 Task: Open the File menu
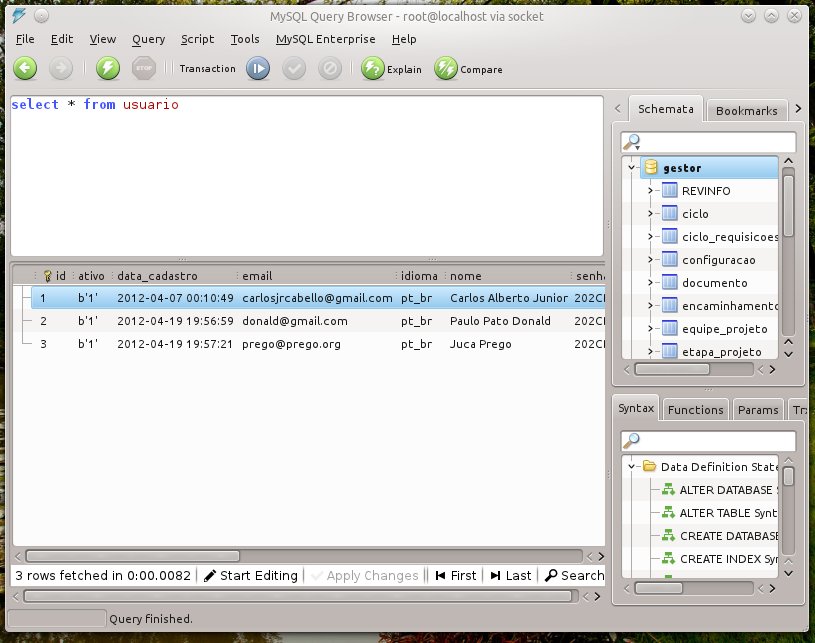(x=25, y=39)
